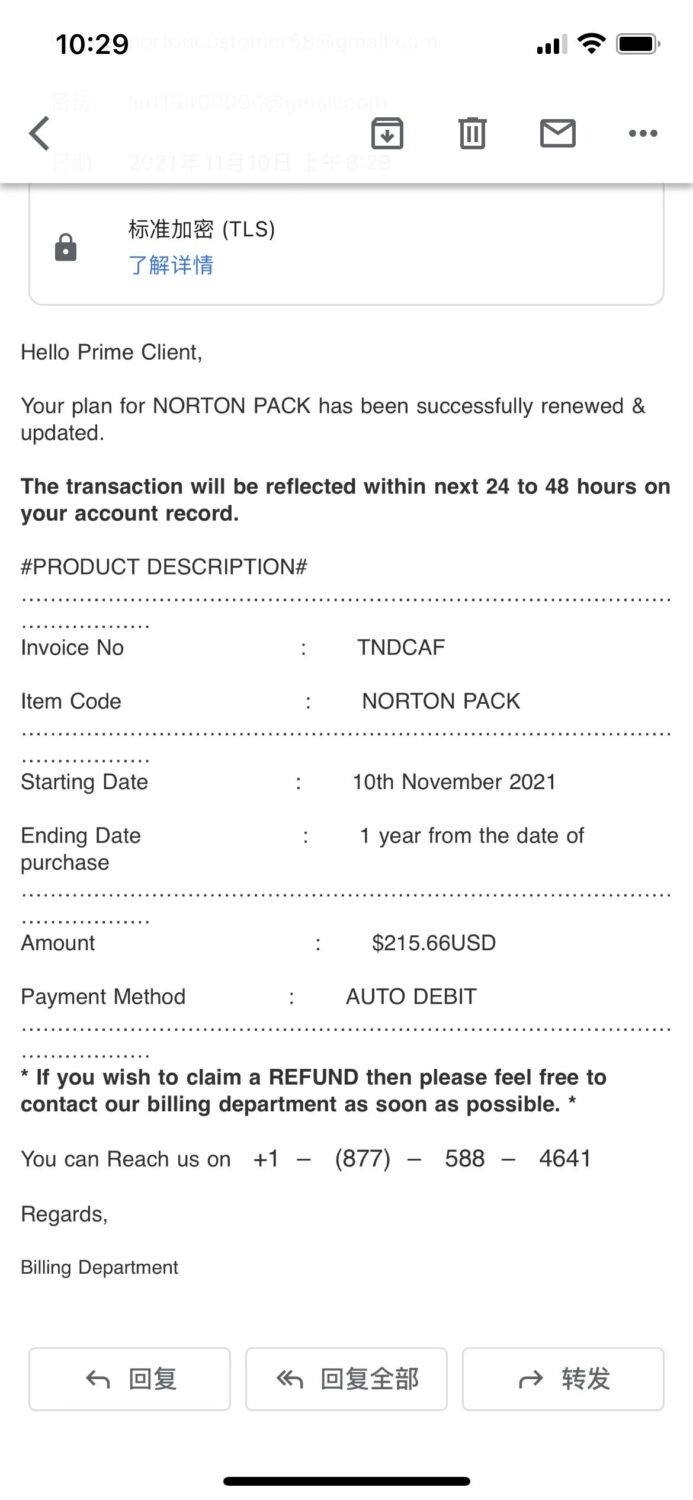The width and height of the screenshot is (693, 1500).
Task: Tap the cellular signal bars icon
Action: pyautogui.click(x=551, y=46)
